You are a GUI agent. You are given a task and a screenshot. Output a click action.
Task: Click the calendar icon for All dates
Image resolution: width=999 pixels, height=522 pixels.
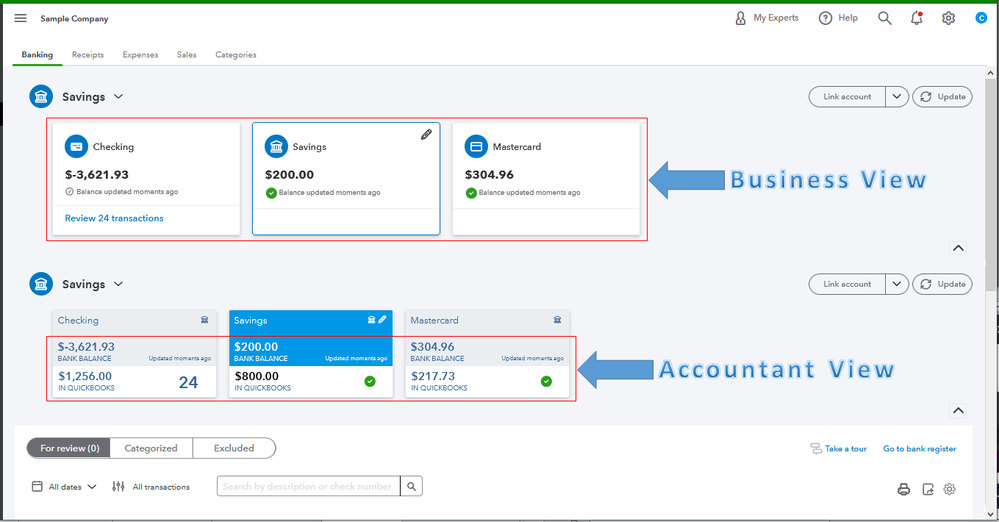point(38,486)
